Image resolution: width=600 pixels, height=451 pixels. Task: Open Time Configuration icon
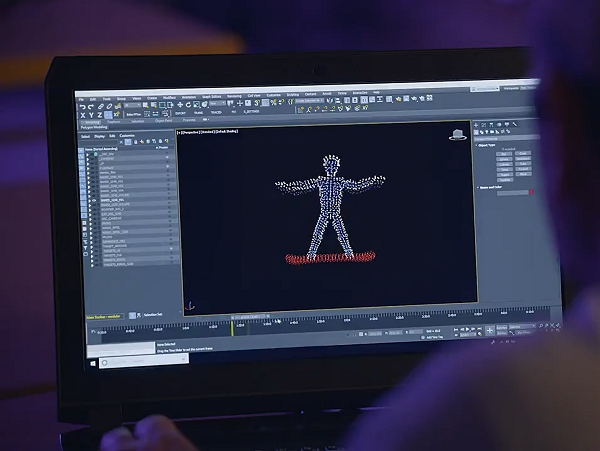pyautogui.click(x=480, y=334)
